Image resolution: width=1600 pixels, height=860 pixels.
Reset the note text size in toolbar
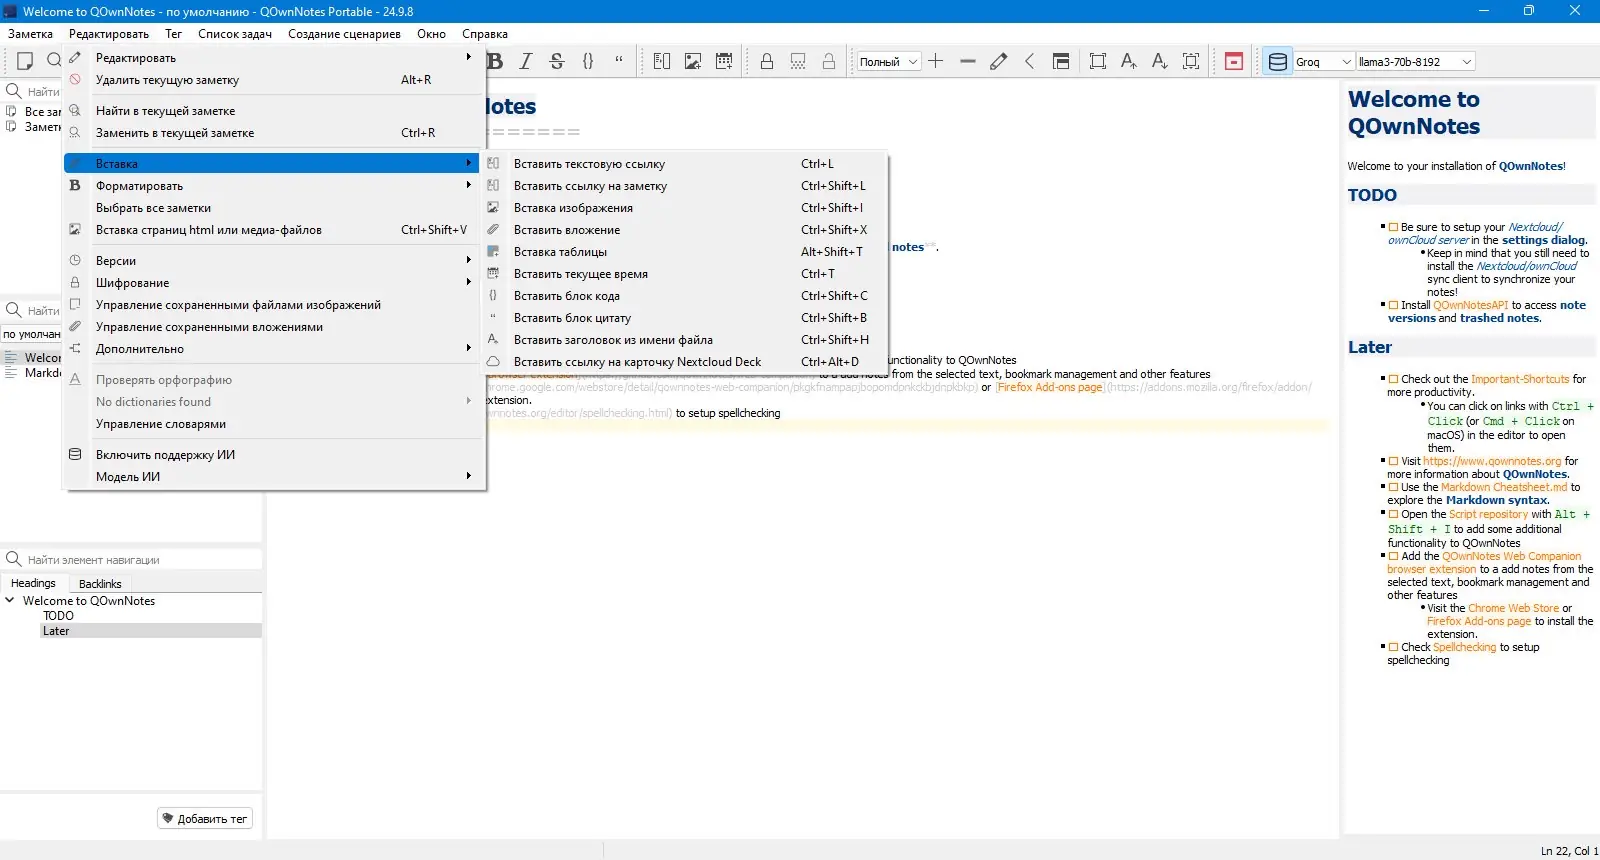[1191, 61]
